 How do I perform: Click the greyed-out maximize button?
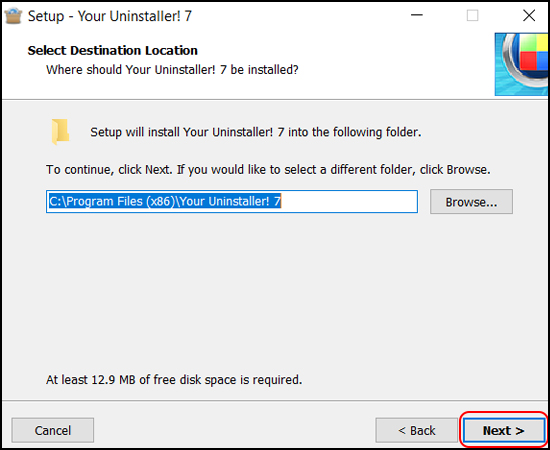472,15
